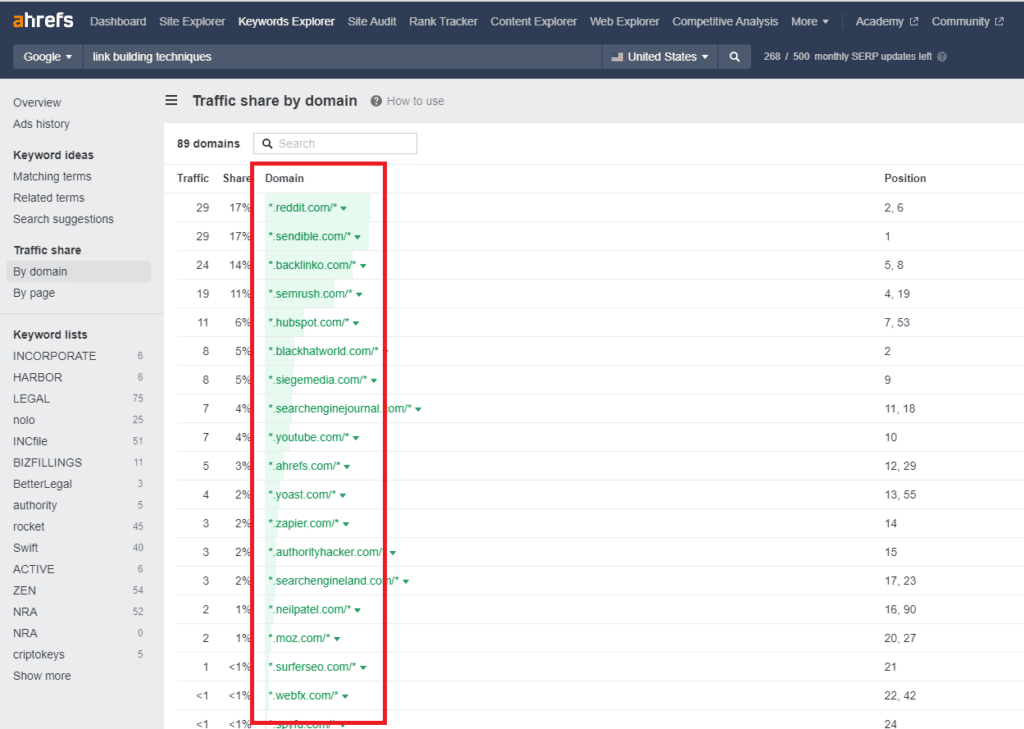Click the *.searchenginejournal.com/* domain
The width and height of the screenshot is (1024, 729).
[340, 409]
